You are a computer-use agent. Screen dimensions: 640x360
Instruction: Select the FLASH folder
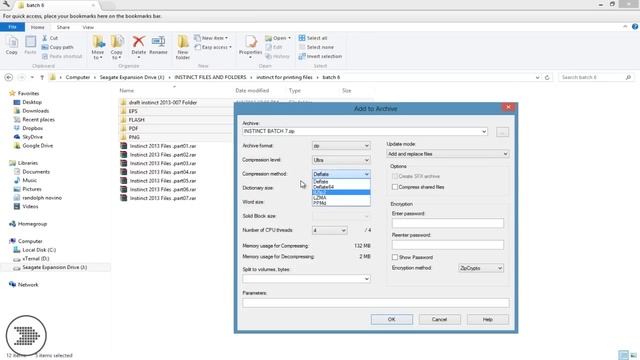point(136,120)
